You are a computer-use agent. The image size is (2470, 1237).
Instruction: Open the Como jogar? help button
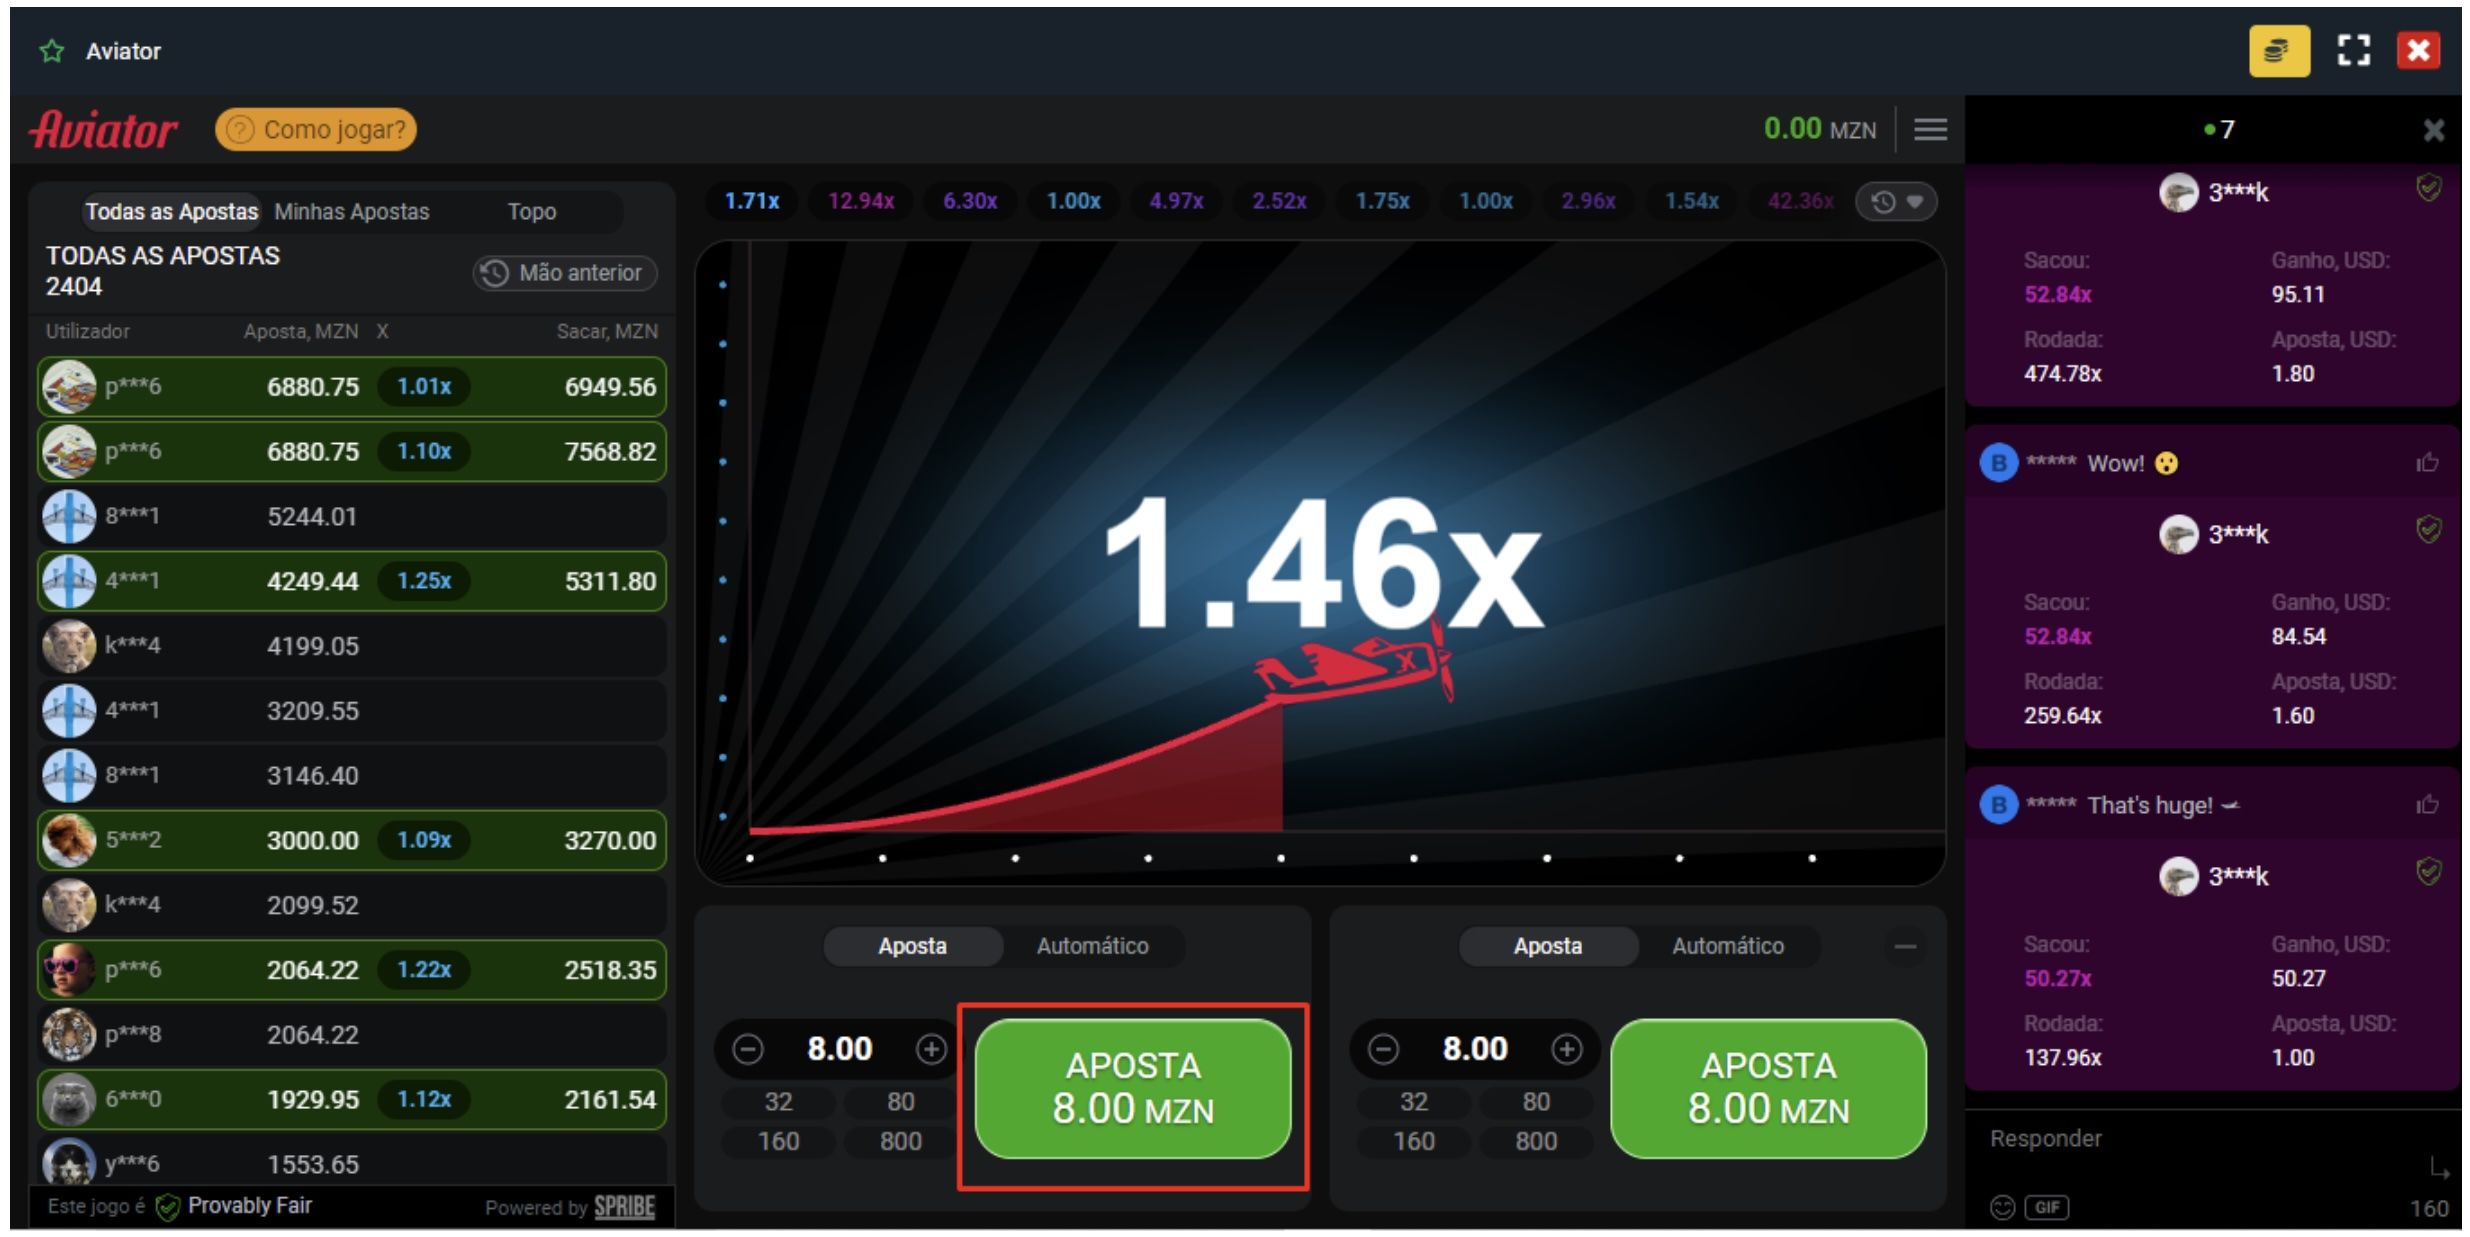(x=316, y=129)
